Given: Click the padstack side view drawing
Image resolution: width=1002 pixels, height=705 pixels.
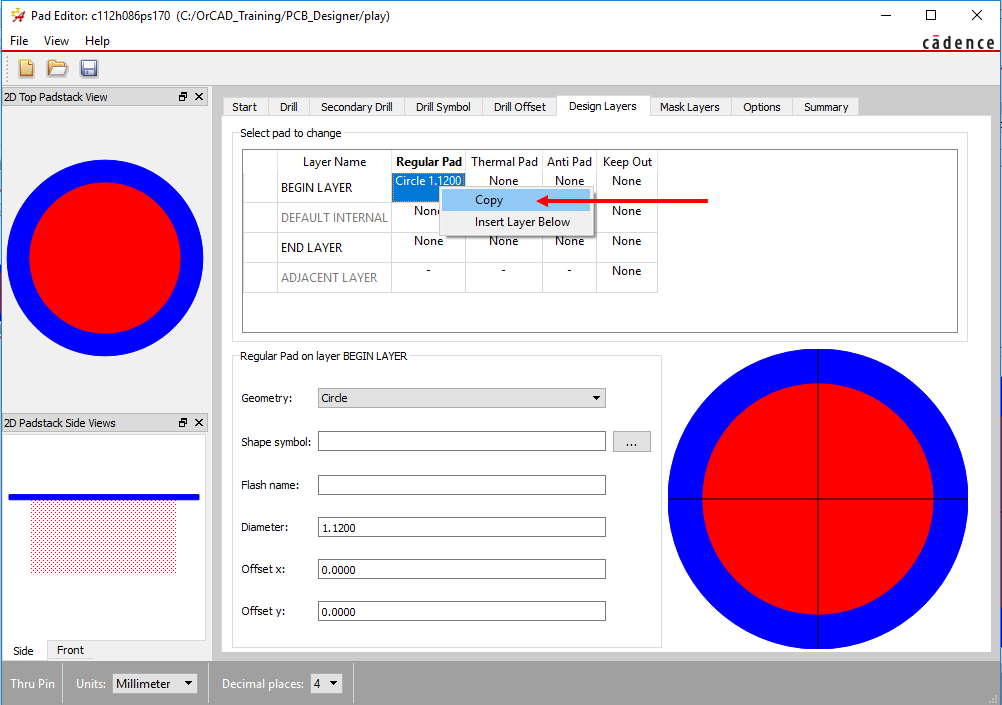Looking at the screenshot, I should point(104,534).
